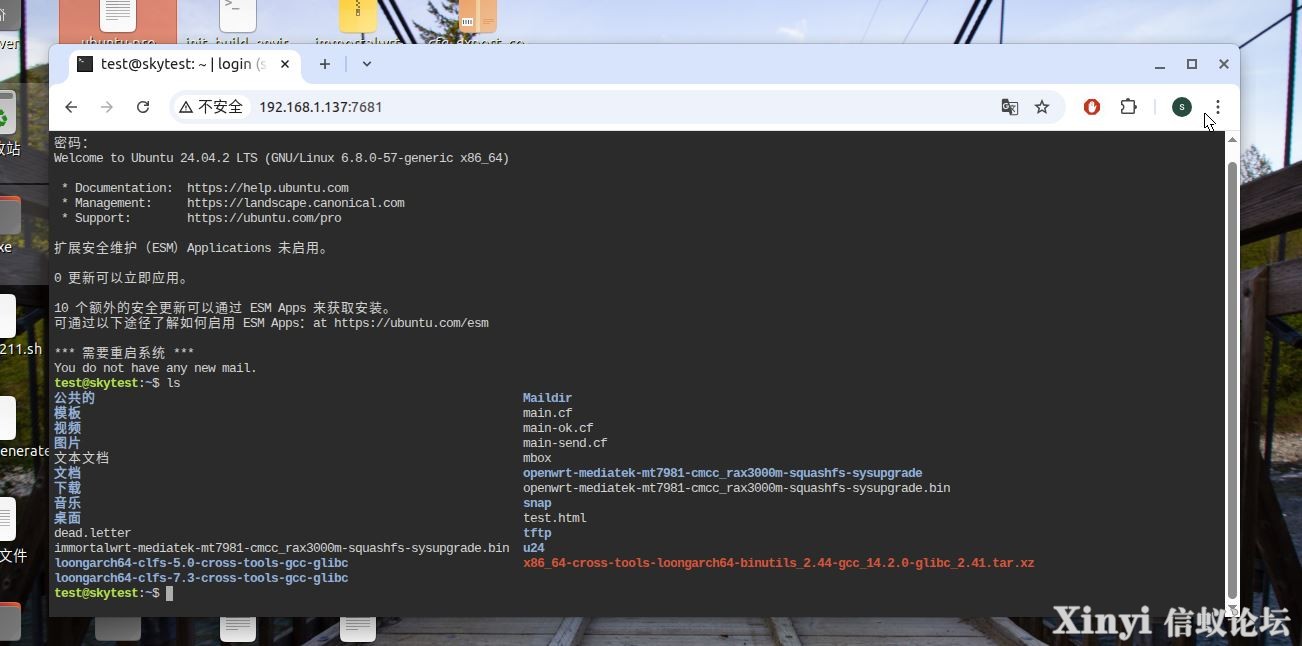The height and width of the screenshot is (646, 1302).
Task: Click loongarch64-clfs-5.0-cross-tools-gcc-glibc directory
Action: pyautogui.click(x=201, y=563)
